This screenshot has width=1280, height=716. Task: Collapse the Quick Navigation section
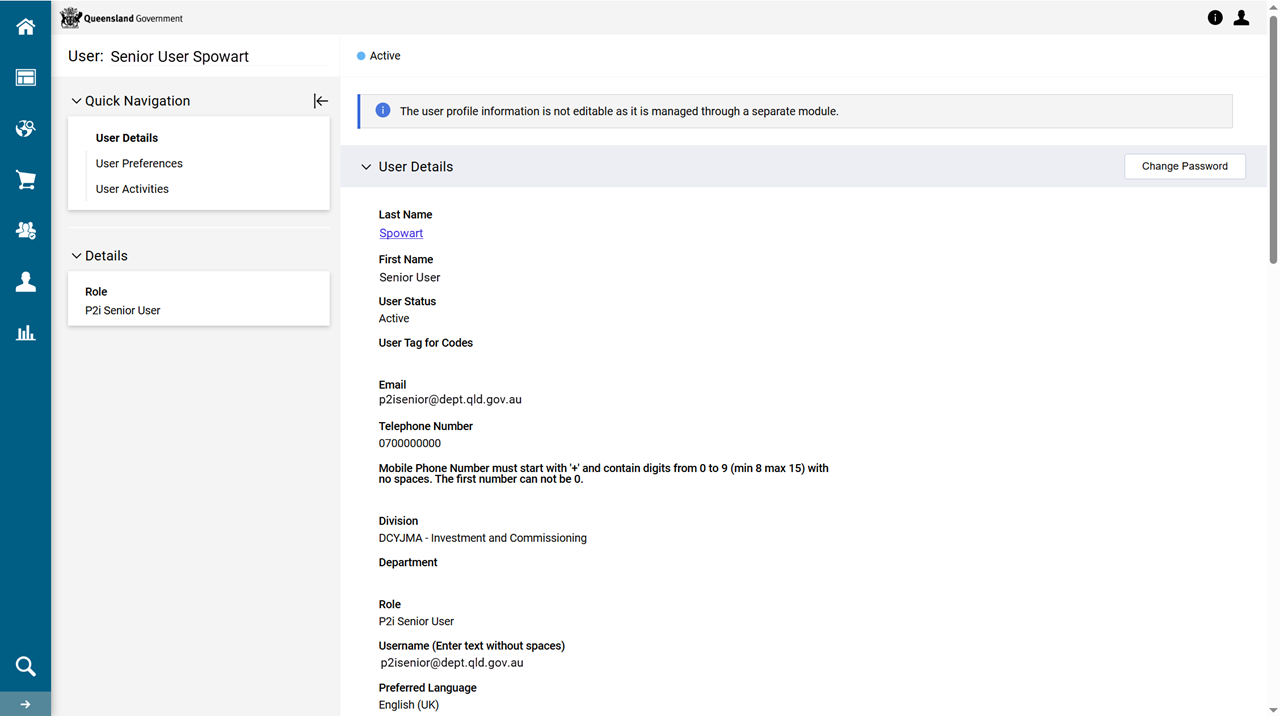[x=77, y=101]
